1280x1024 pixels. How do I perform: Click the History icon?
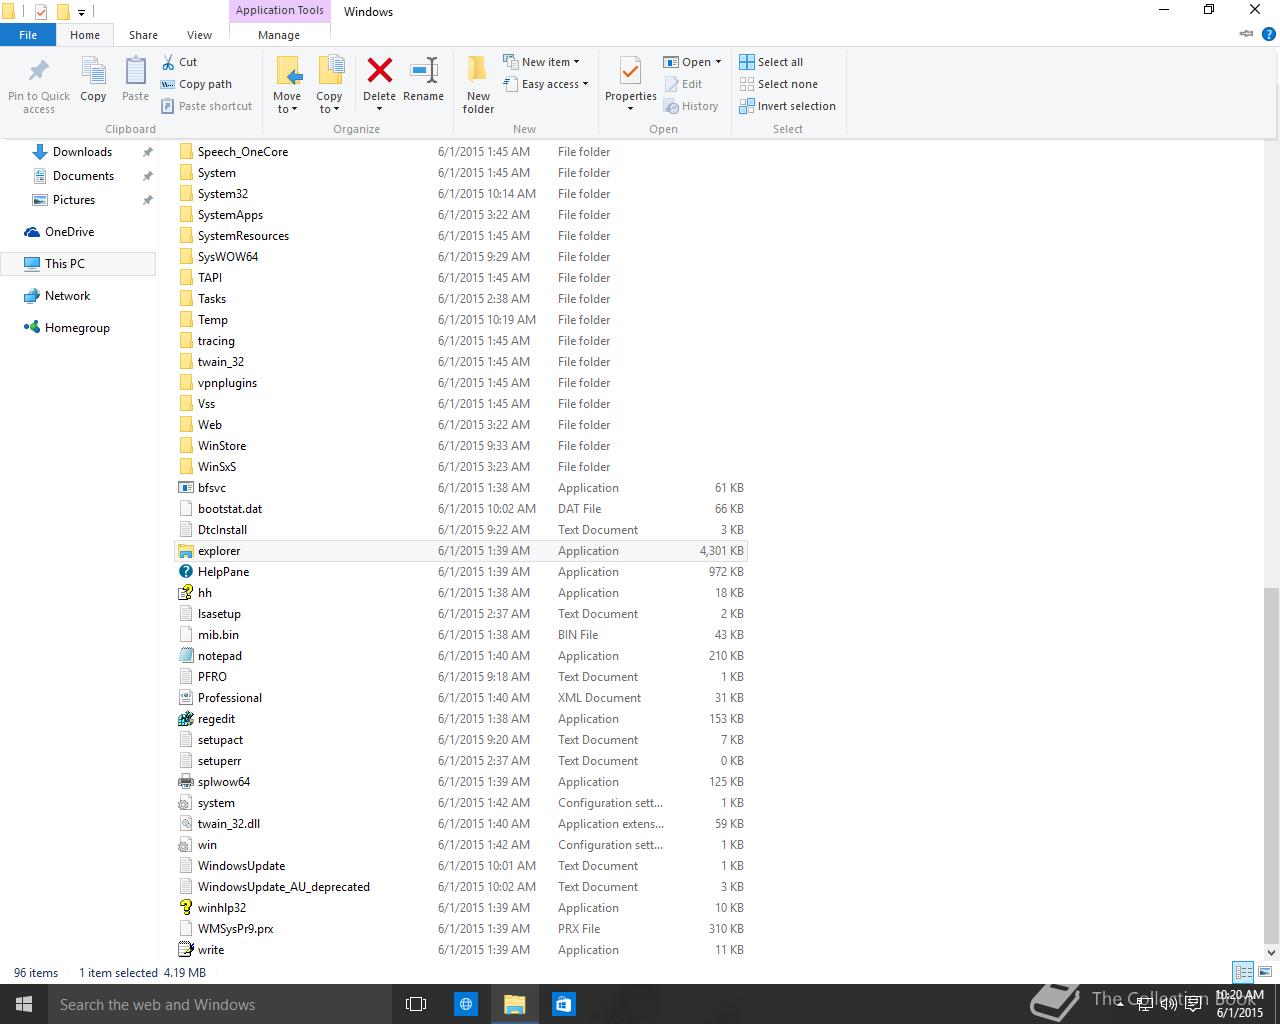(x=671, y=106)
